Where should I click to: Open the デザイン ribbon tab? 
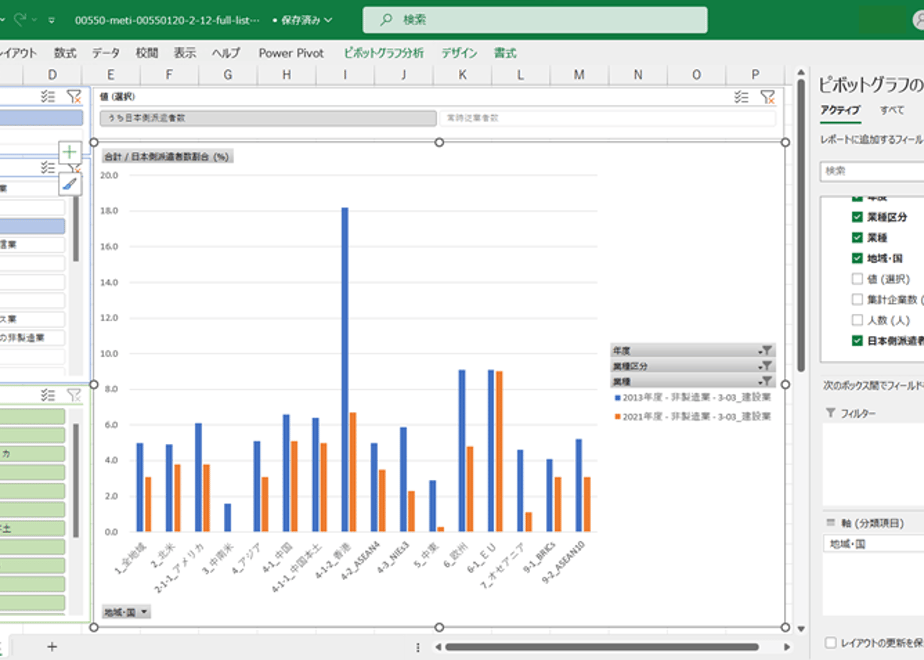coord(460,53)
